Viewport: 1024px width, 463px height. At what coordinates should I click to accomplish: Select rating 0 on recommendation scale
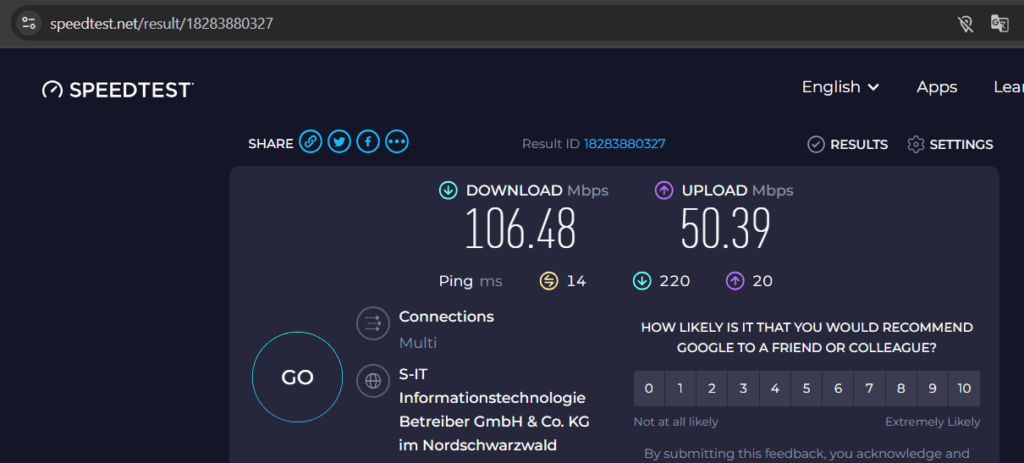pos(649,388)
